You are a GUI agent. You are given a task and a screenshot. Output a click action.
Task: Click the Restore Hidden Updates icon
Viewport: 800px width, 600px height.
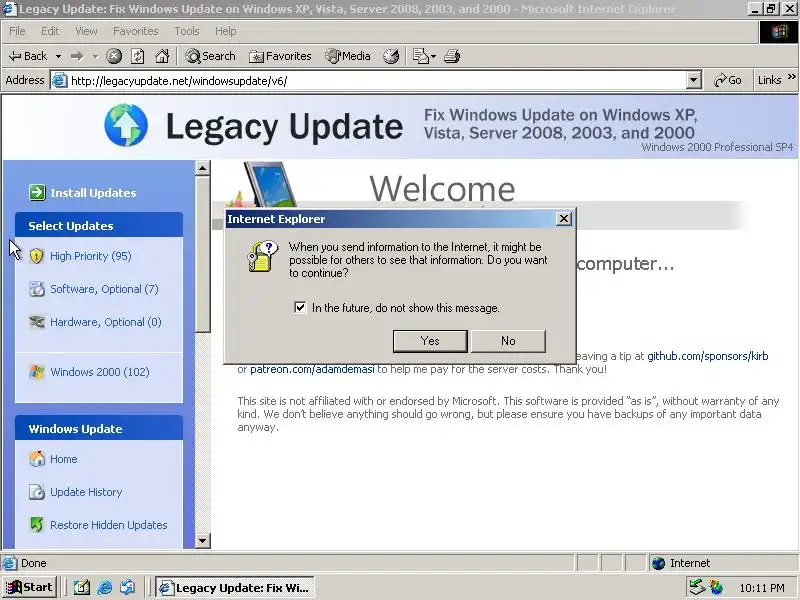(x=37, y=524)
